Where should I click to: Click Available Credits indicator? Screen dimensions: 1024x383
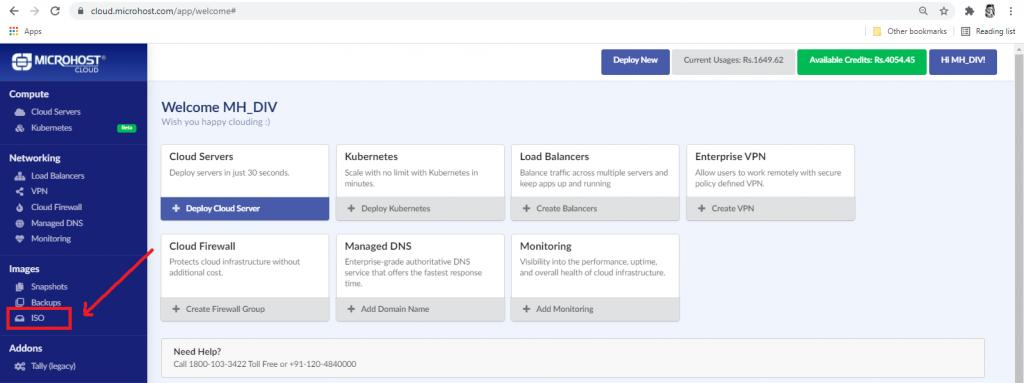click(862, 61)
